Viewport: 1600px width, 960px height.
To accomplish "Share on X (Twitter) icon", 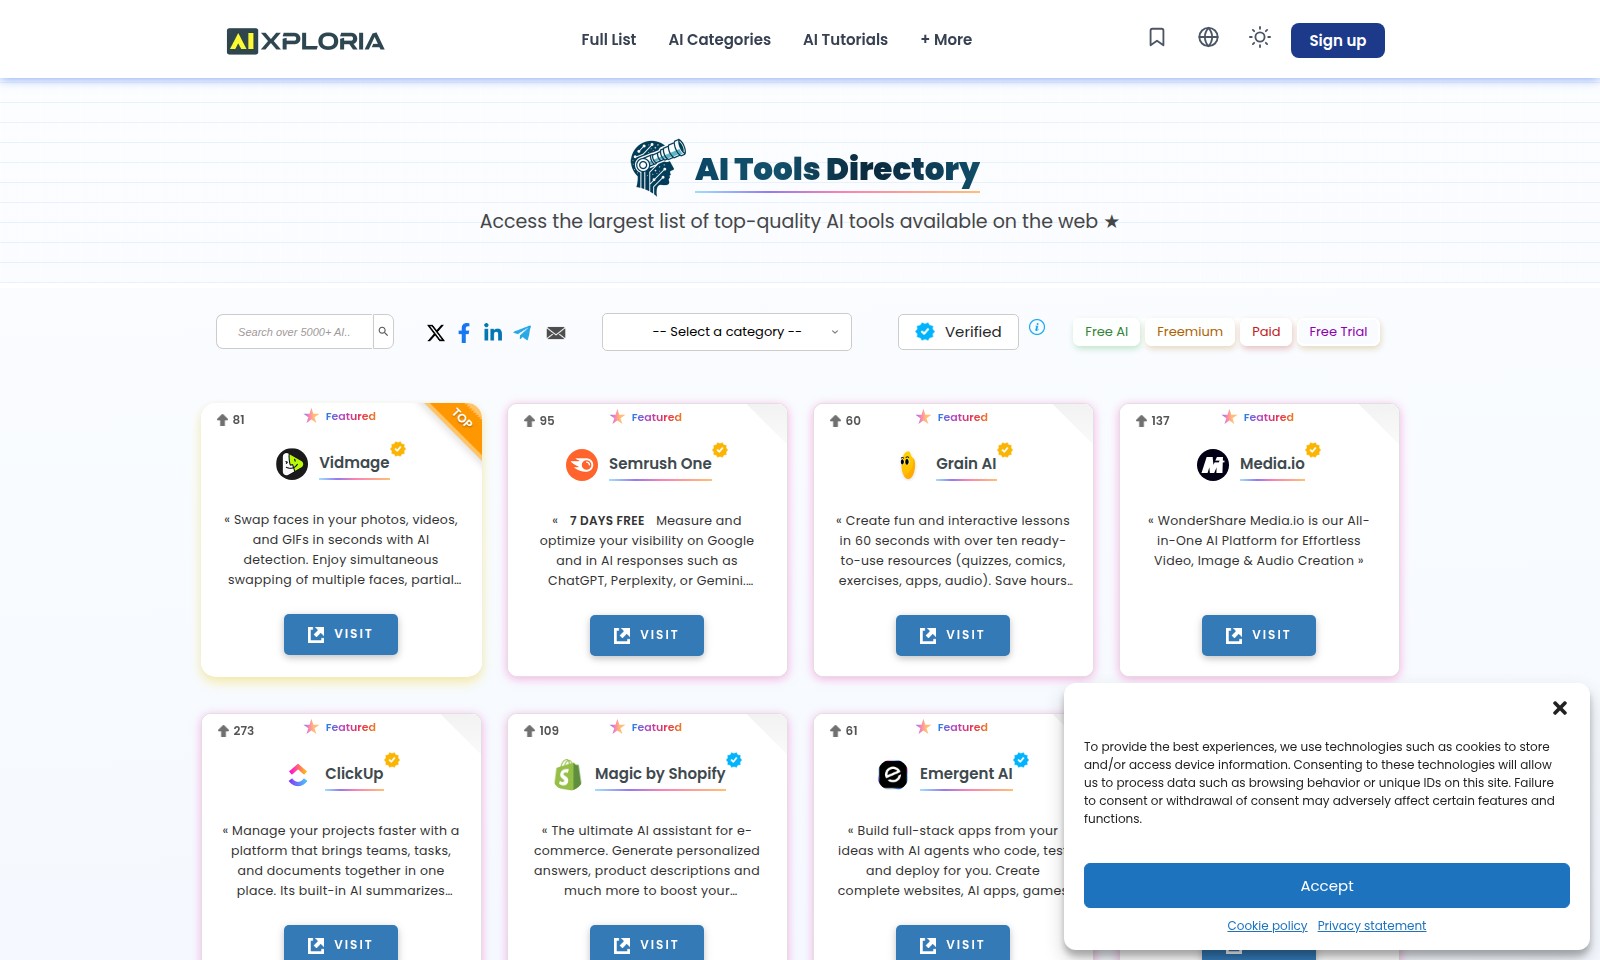I will [436, 333].
